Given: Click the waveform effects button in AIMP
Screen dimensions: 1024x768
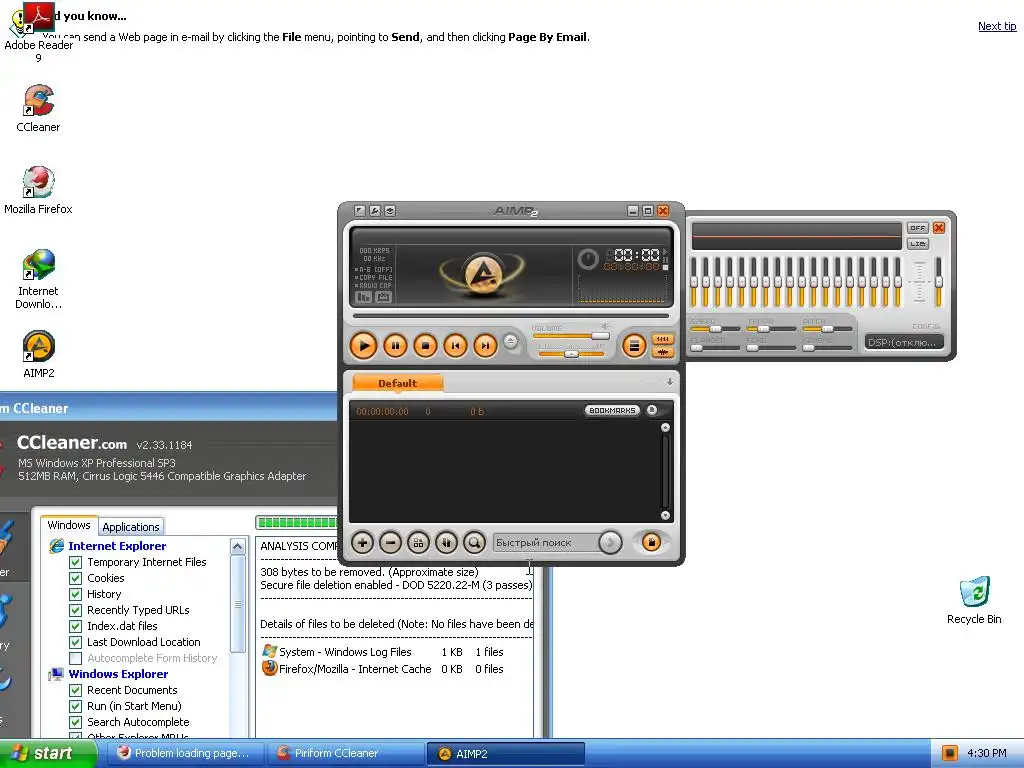Looking at the screenshot, I should (663, 352).
